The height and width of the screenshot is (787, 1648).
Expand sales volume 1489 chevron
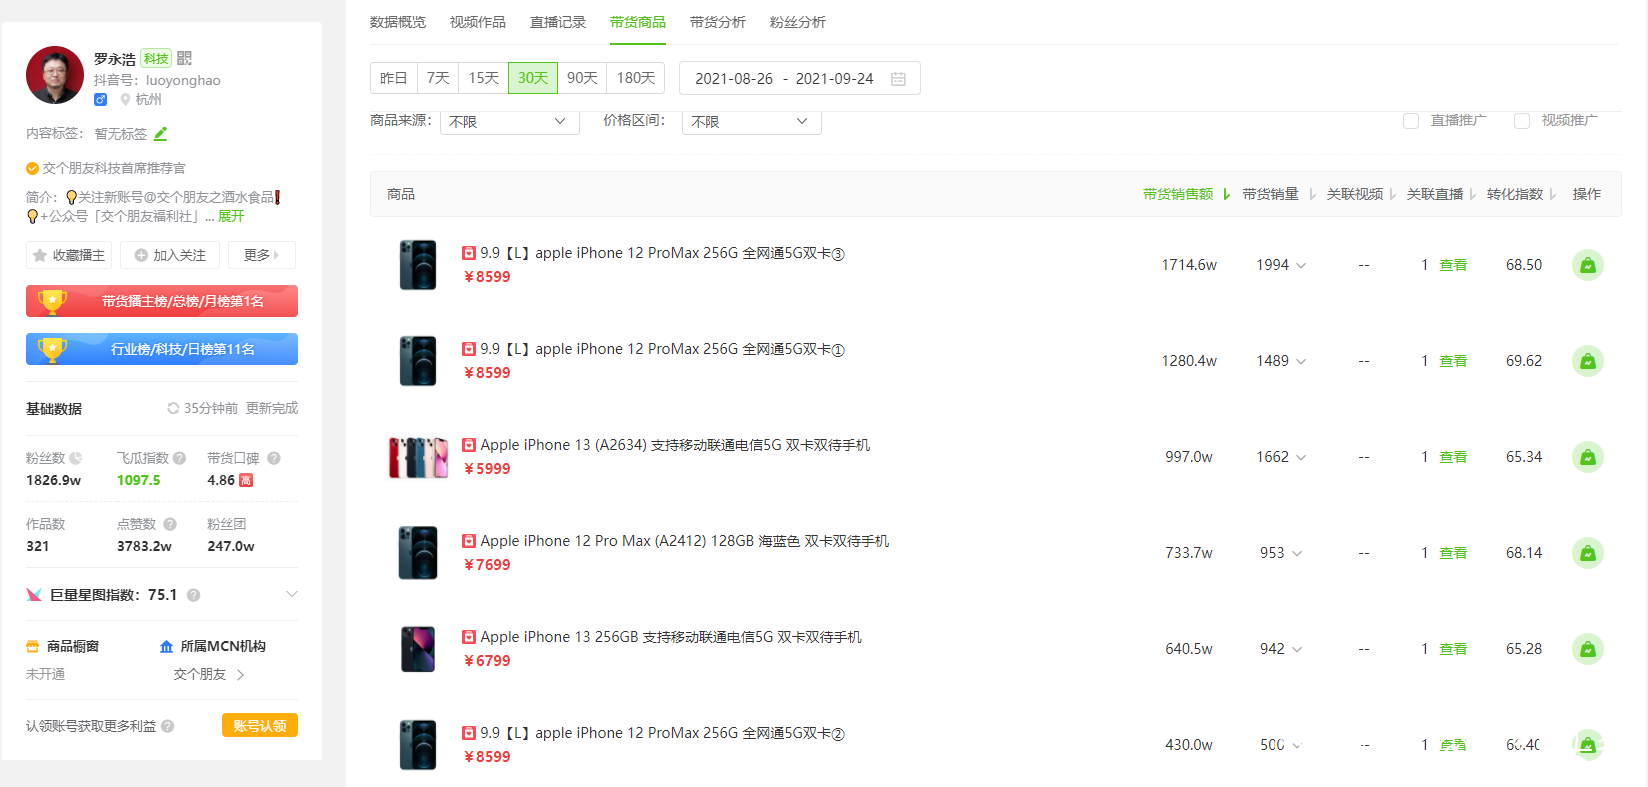pos(1301,361)
